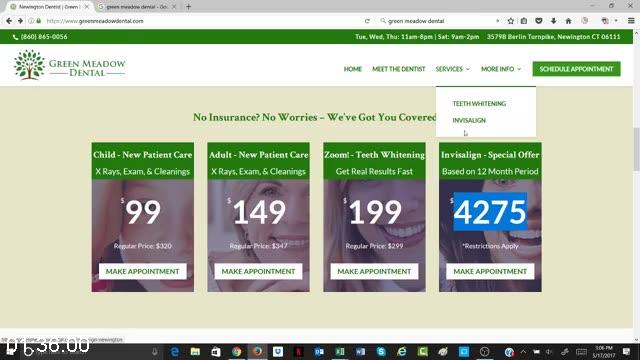Make appointment for Invisalign Special Offer
The width and height of the screenshot is (640, 360).
(x=490, y=271)
